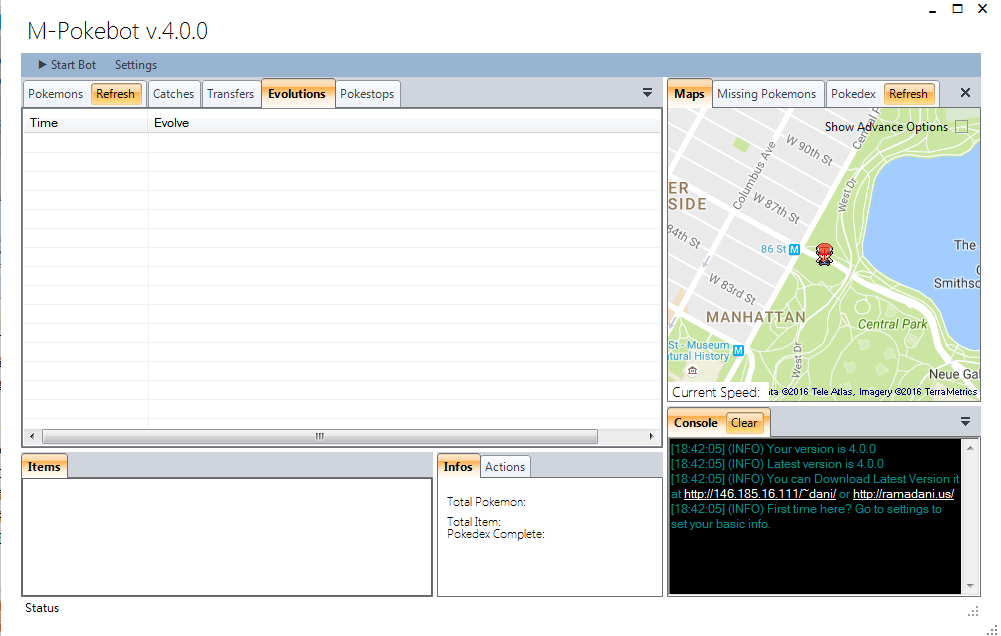Close the Maps panel with X icon
This screenshot has width=1001, height=636.
tap(965, 93)
